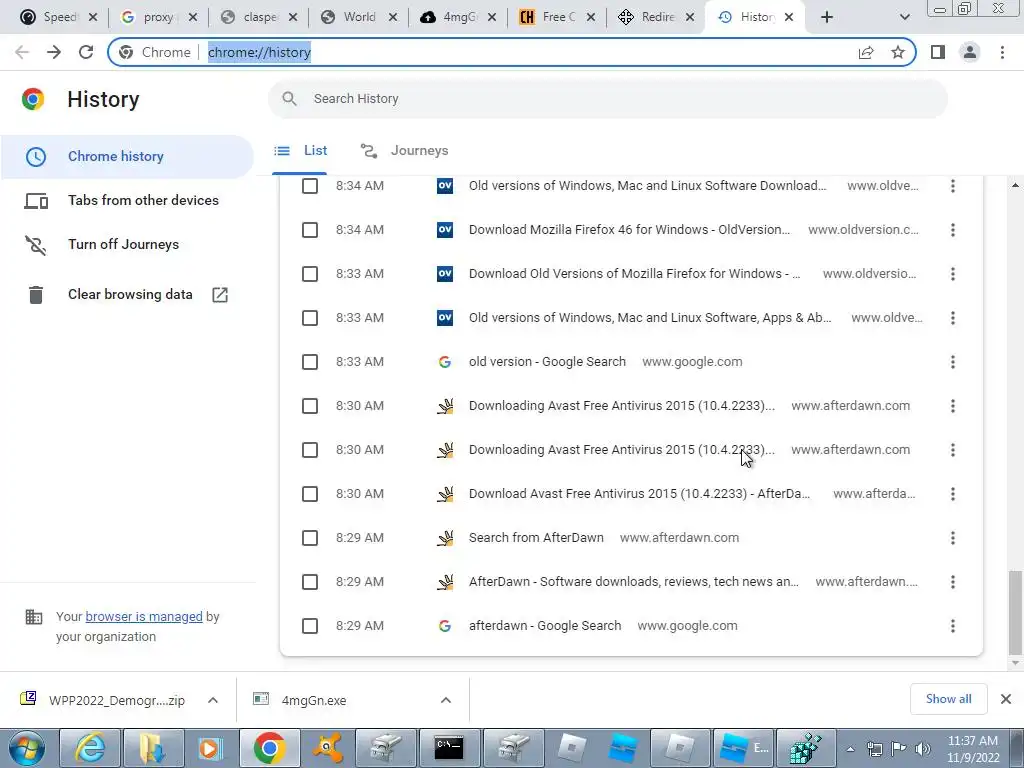1024x768 pixels.
Task: Click AfterDawn favicon of Search from AfterDawn
Action: pyautogui.click(x=445, y=538)
